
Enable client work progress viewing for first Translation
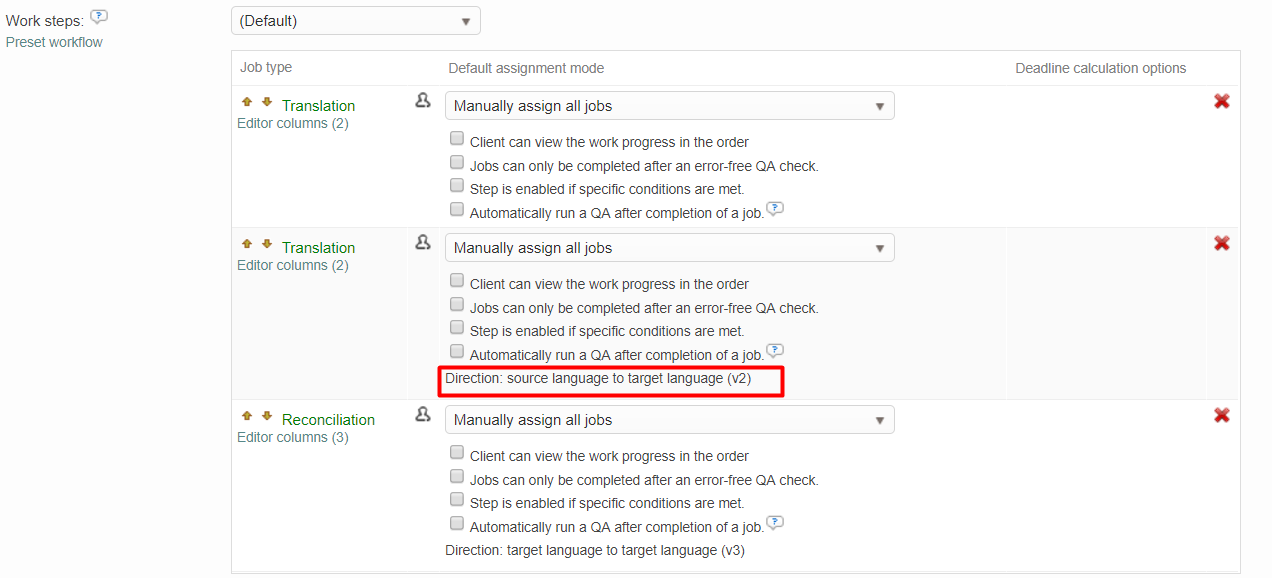[x=457, y=137]
